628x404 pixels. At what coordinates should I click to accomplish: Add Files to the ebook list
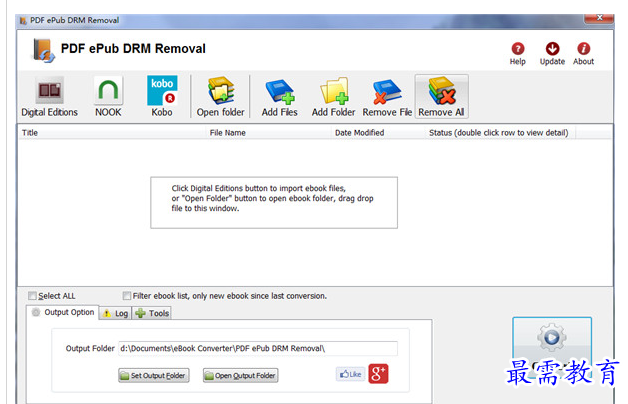point(280,96)
